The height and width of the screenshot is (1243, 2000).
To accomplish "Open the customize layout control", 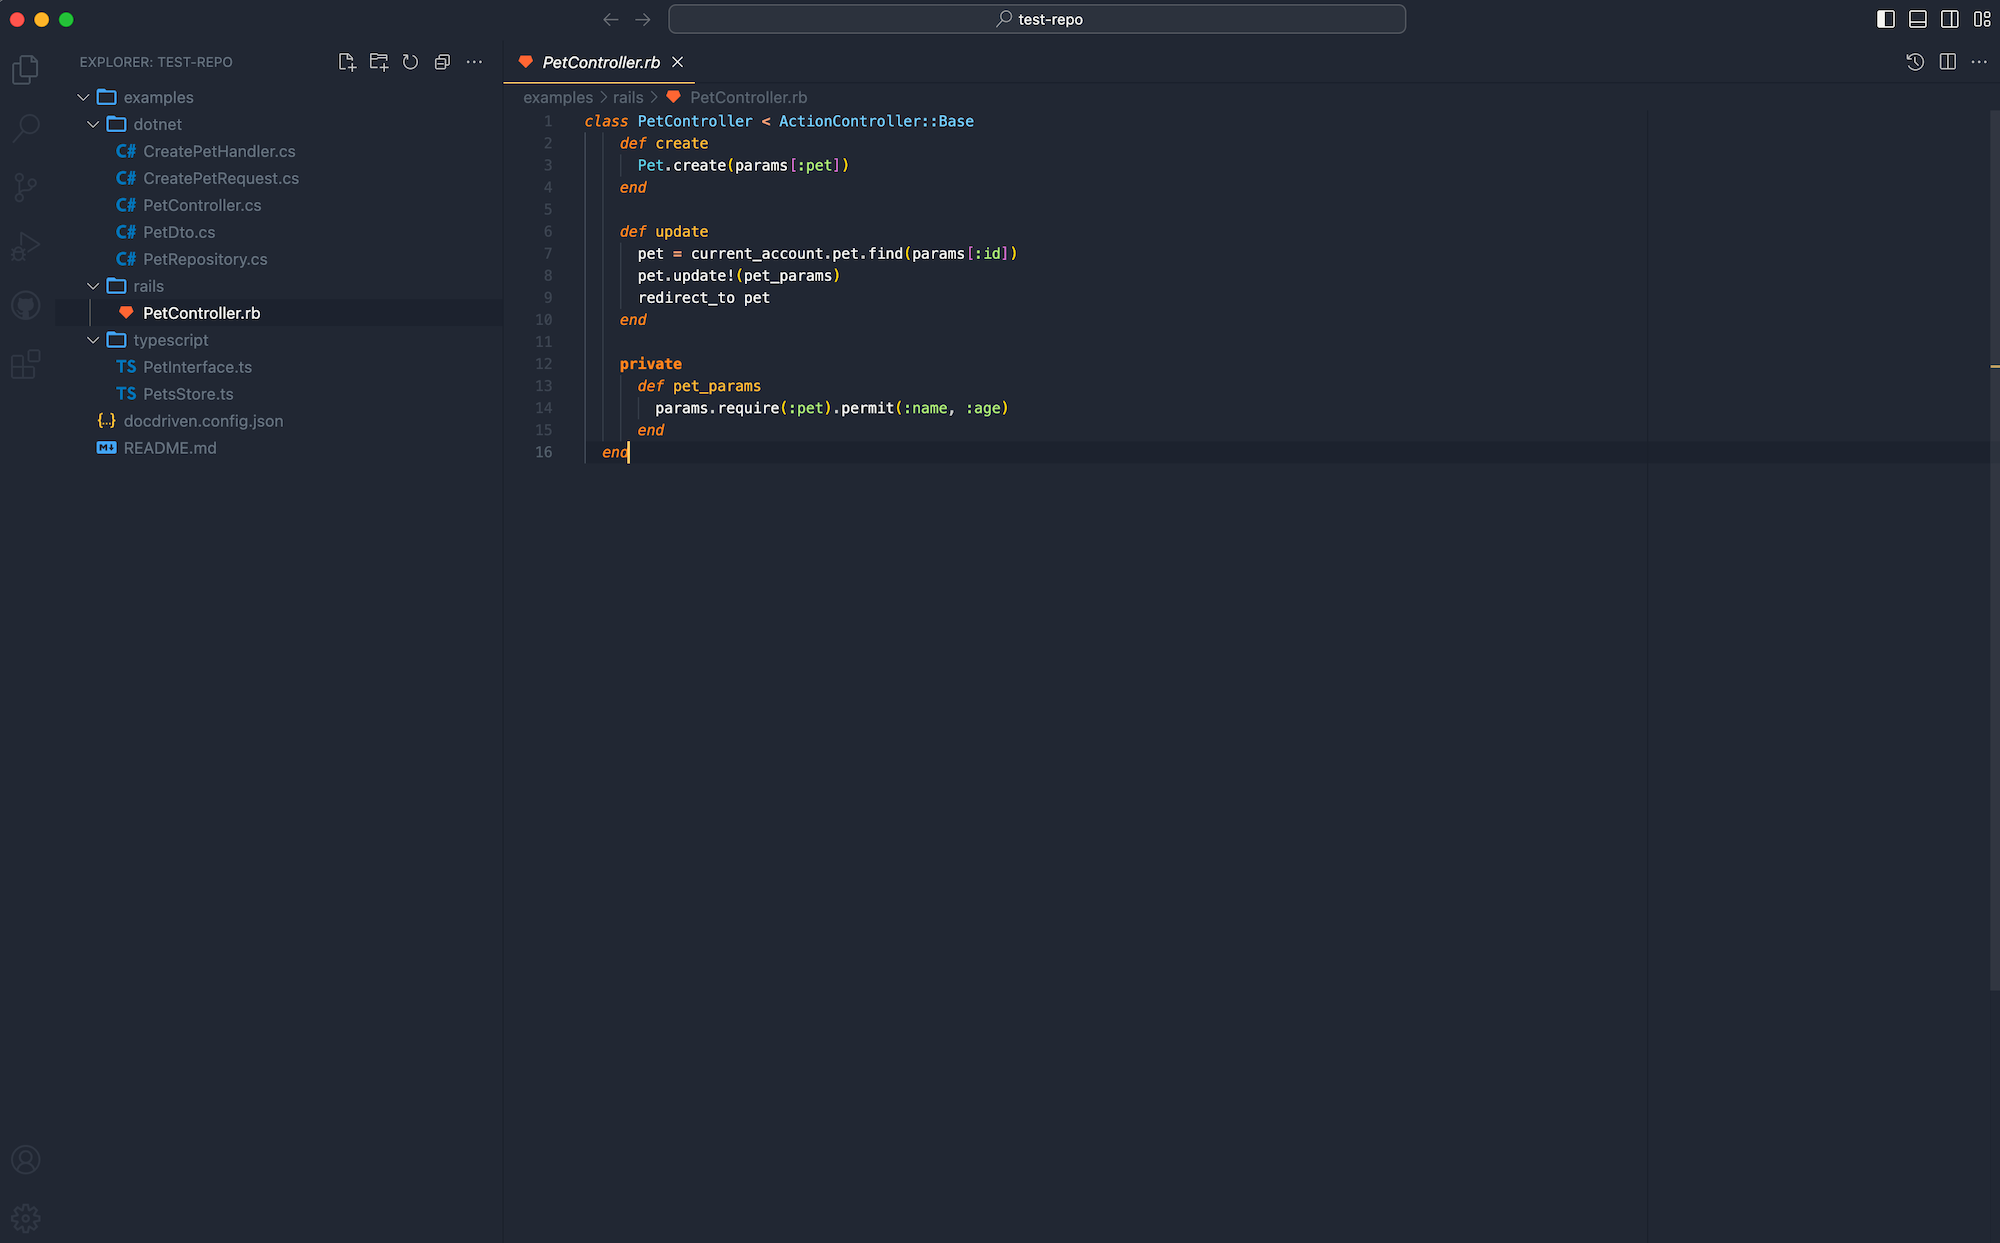I will (x=1983, y=19).
